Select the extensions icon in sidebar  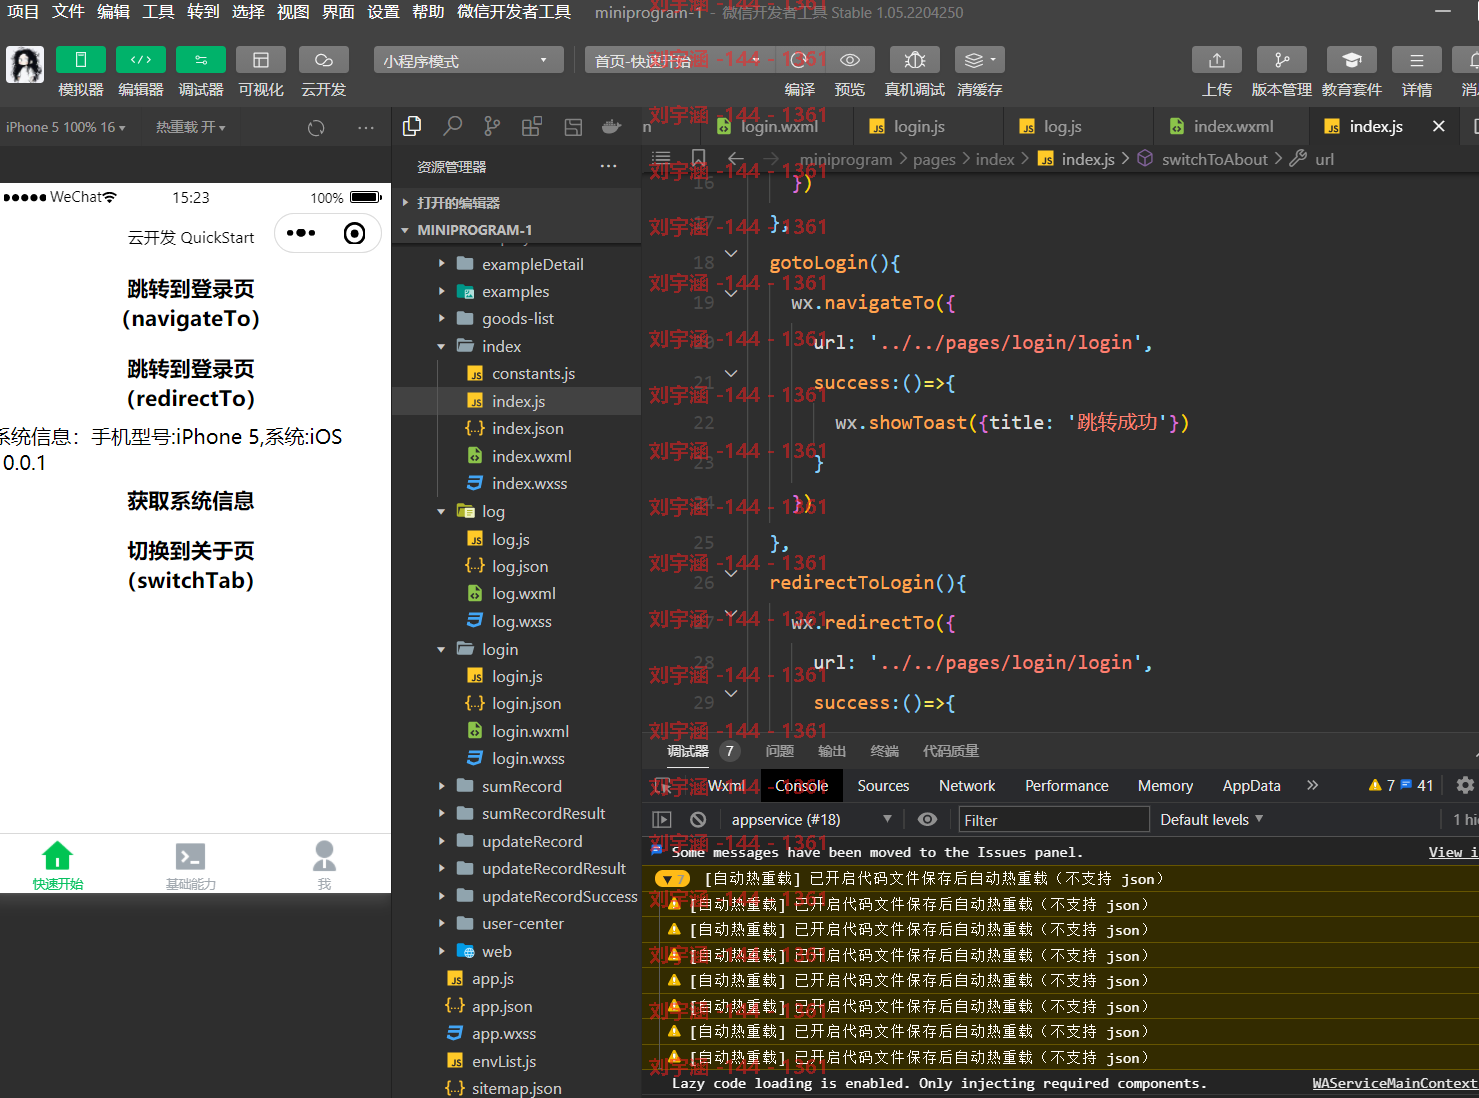coord(532,126)
